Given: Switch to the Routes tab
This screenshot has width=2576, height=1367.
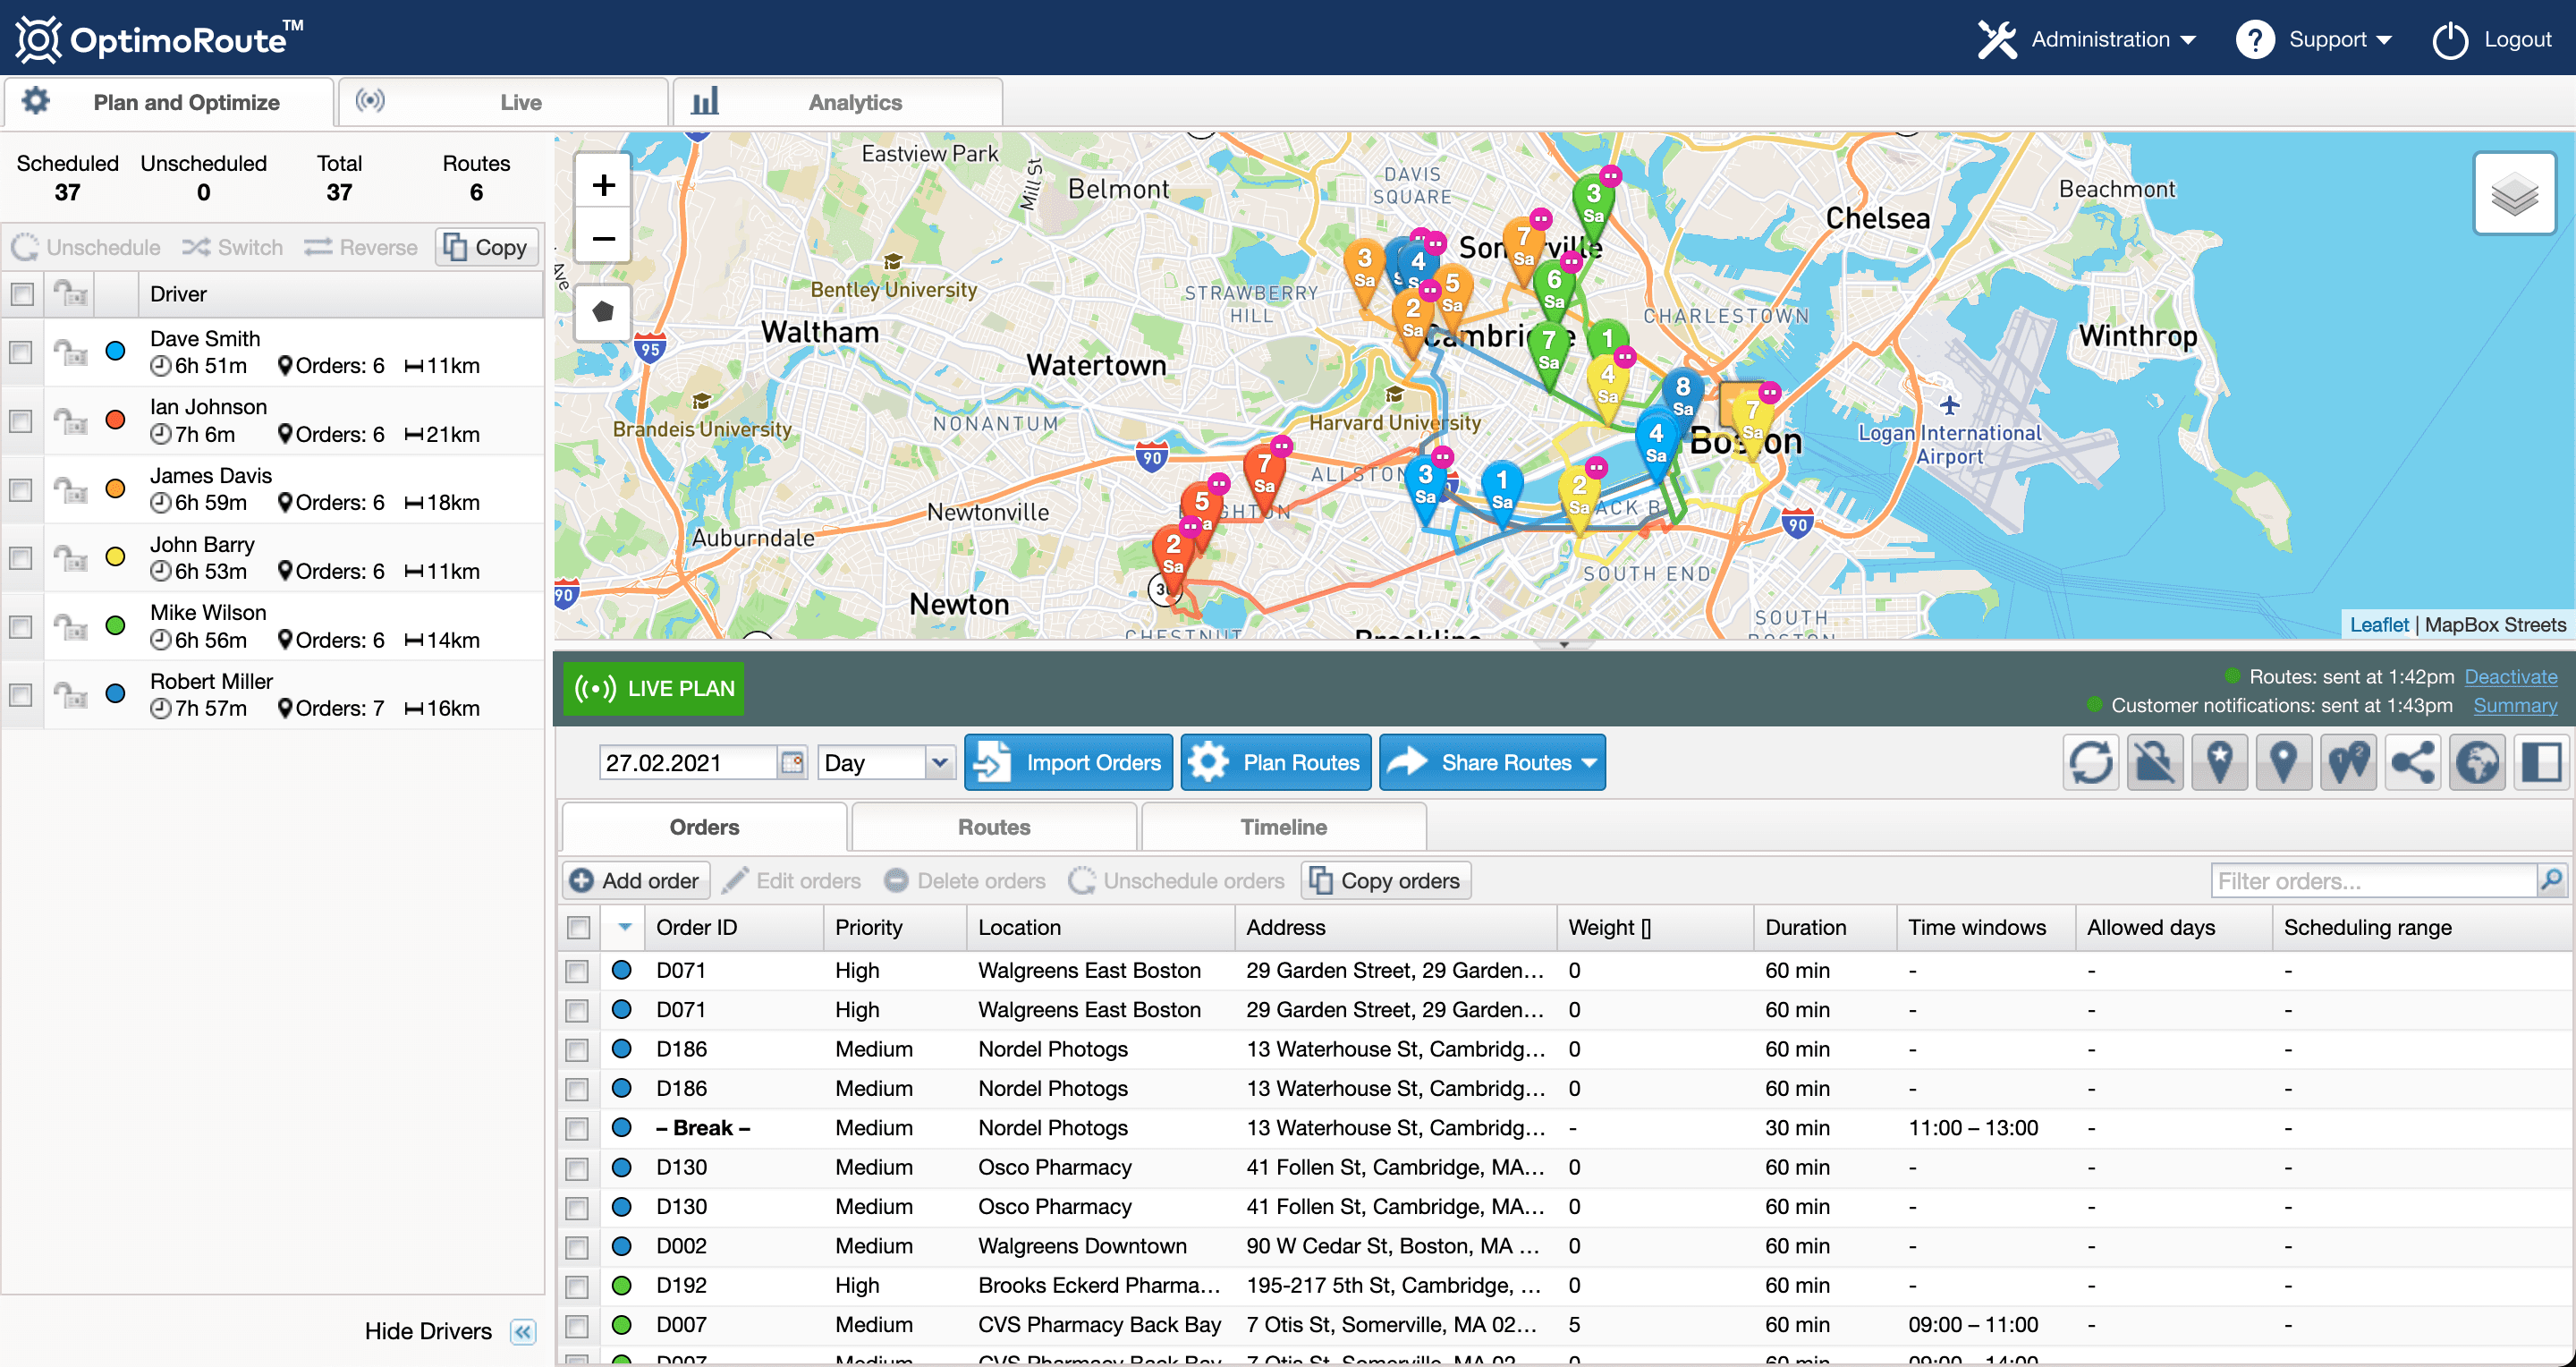Looking at the screenshot, I should [993, 827].
